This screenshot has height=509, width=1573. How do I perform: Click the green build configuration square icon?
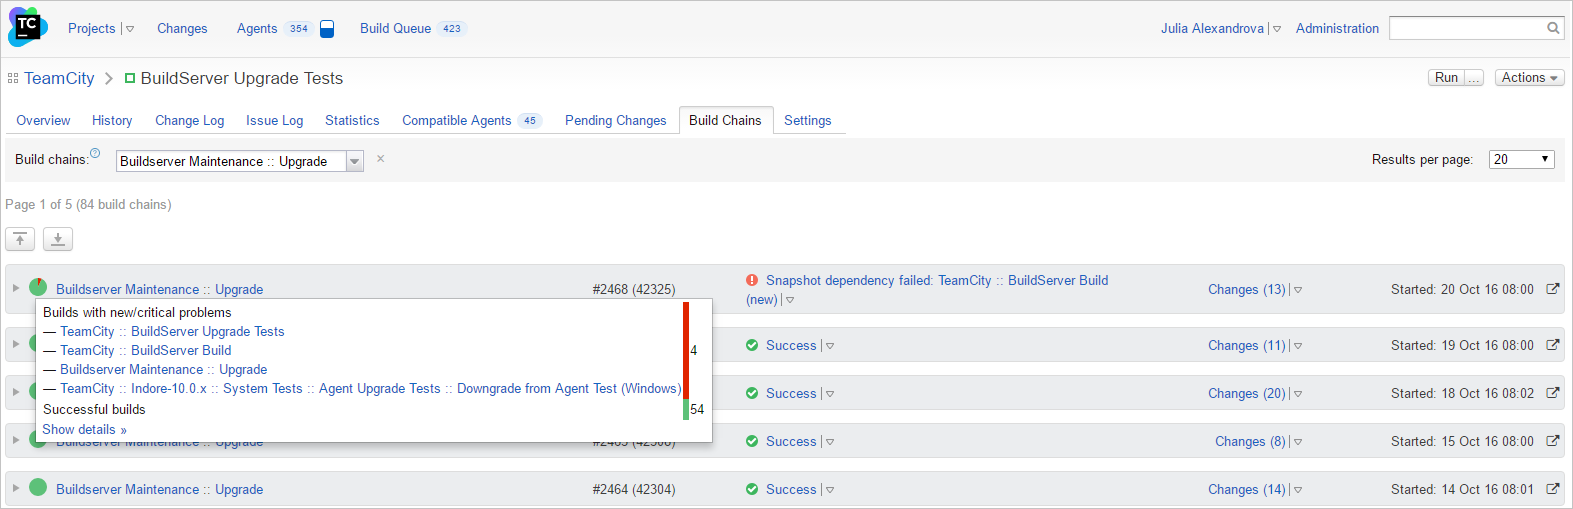click(130, 78)
